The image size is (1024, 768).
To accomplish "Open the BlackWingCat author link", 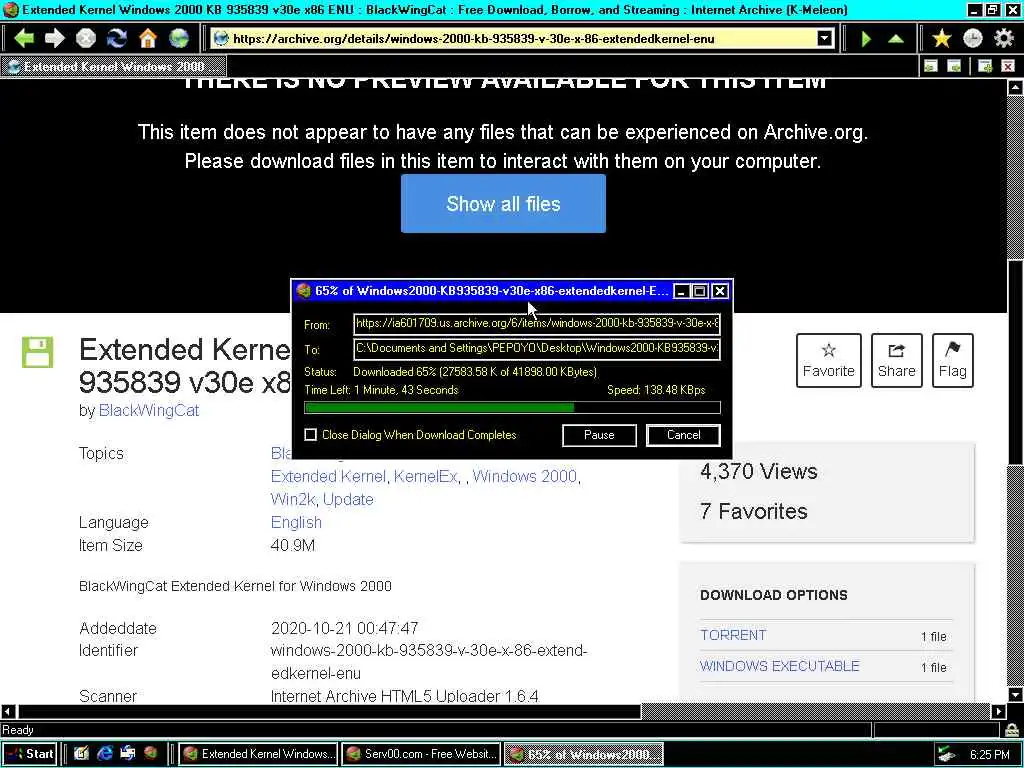I will (149, 410).
